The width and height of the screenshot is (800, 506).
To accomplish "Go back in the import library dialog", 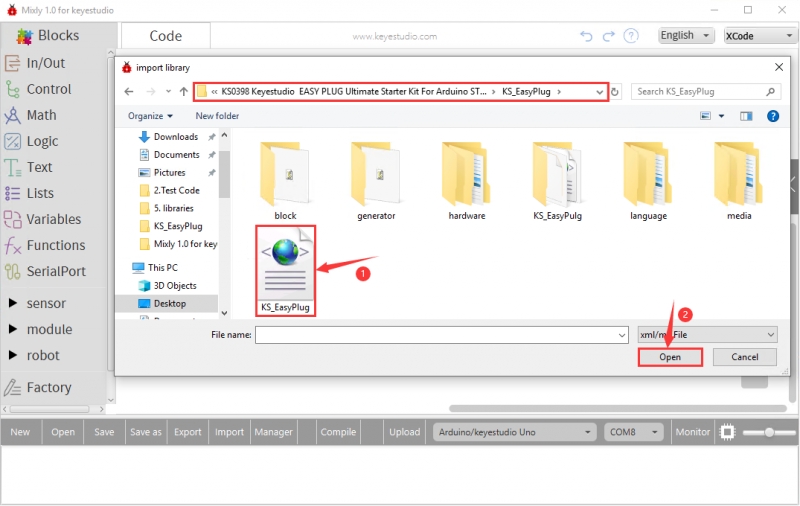I will [x=129, y=92].
